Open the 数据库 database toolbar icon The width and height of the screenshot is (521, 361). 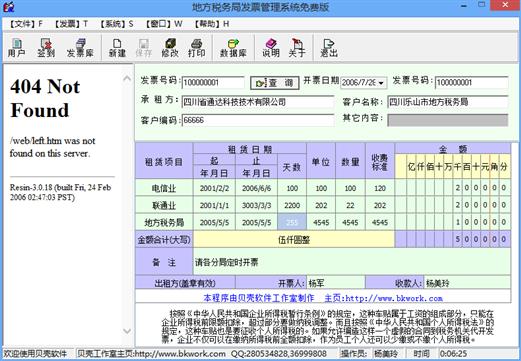tap(233, 48)
